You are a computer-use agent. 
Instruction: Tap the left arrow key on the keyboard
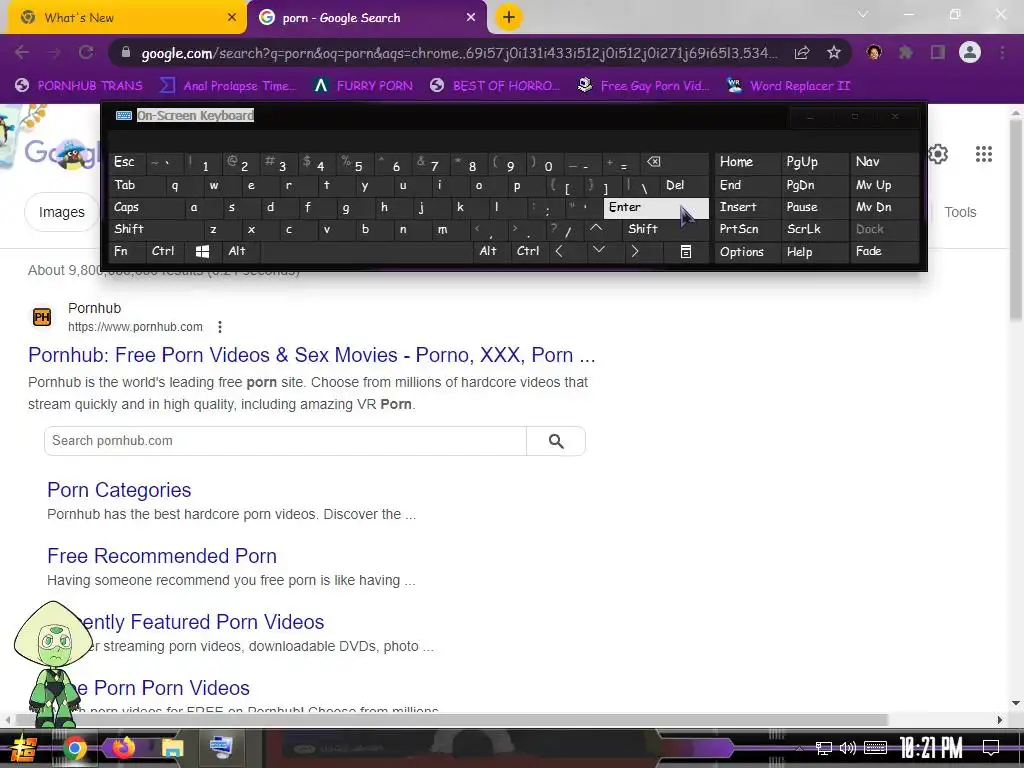pyautogui.click(x=559, y=251)
